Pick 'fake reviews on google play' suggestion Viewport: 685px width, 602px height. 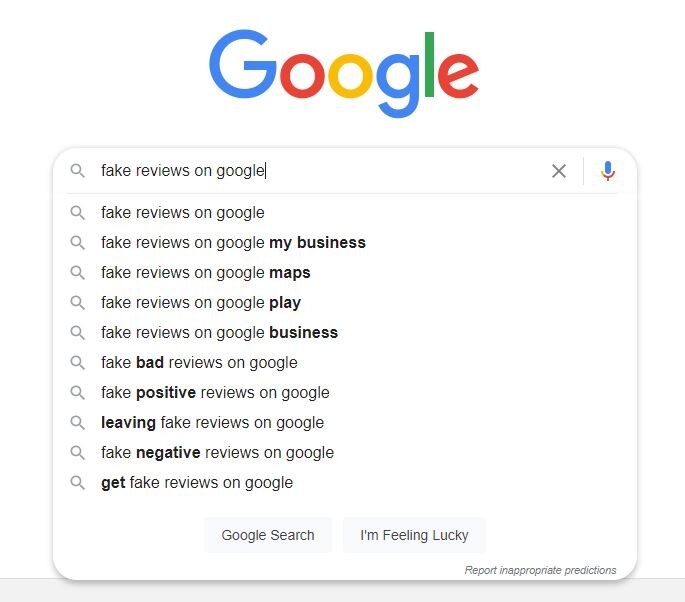[x=201, y=302]
